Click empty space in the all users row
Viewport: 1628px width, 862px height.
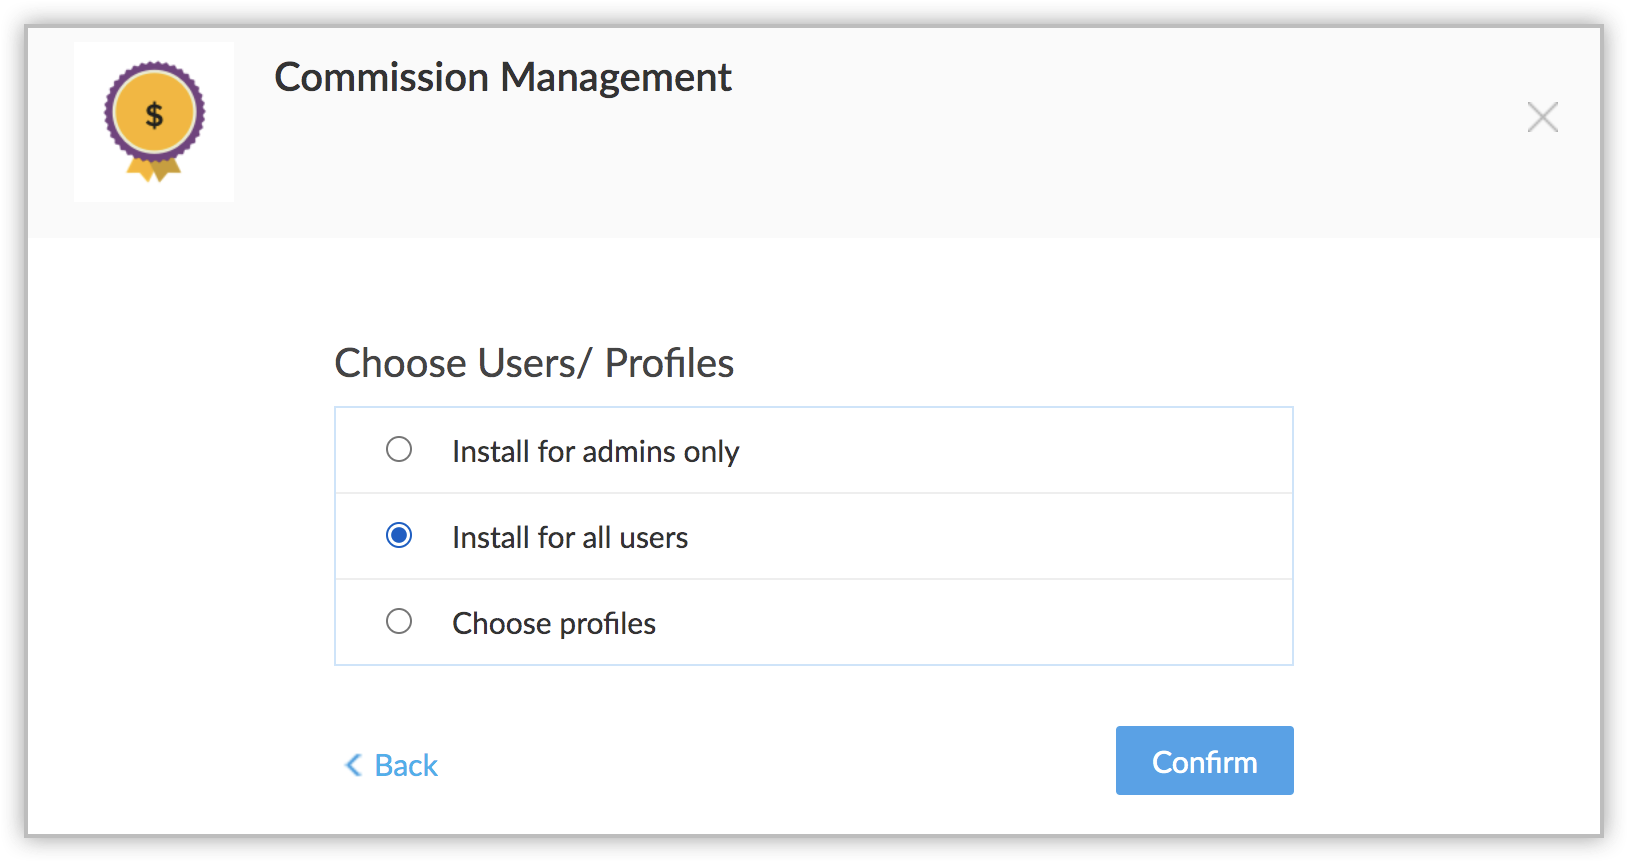coord(1000,536)
